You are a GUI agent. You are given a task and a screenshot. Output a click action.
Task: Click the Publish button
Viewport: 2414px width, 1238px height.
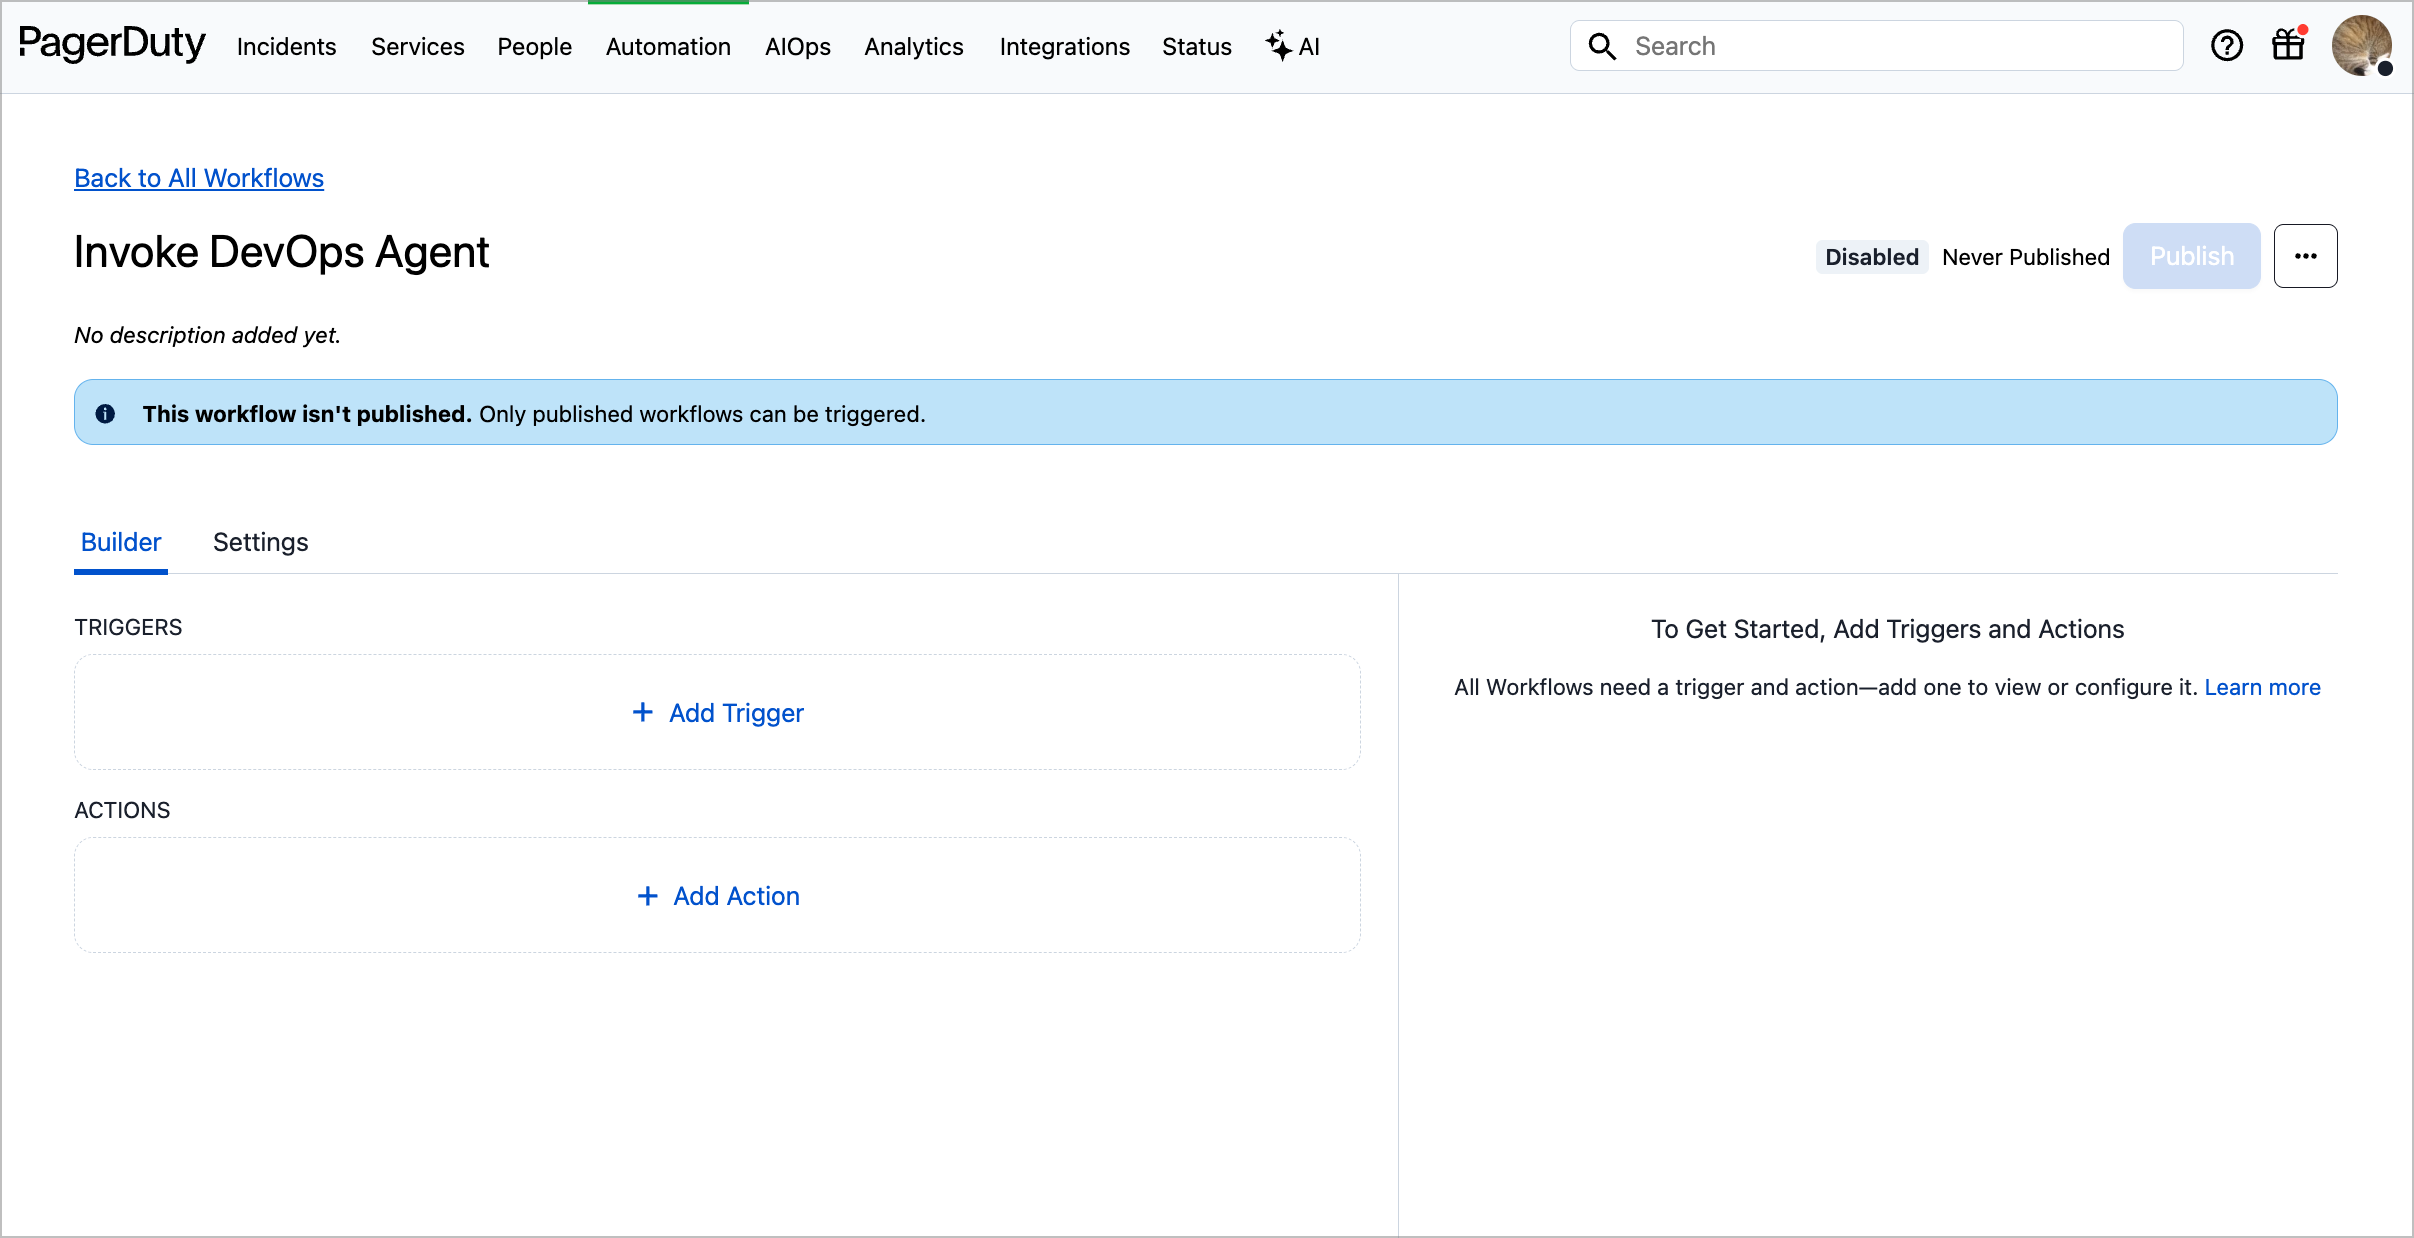(2191, 256)
